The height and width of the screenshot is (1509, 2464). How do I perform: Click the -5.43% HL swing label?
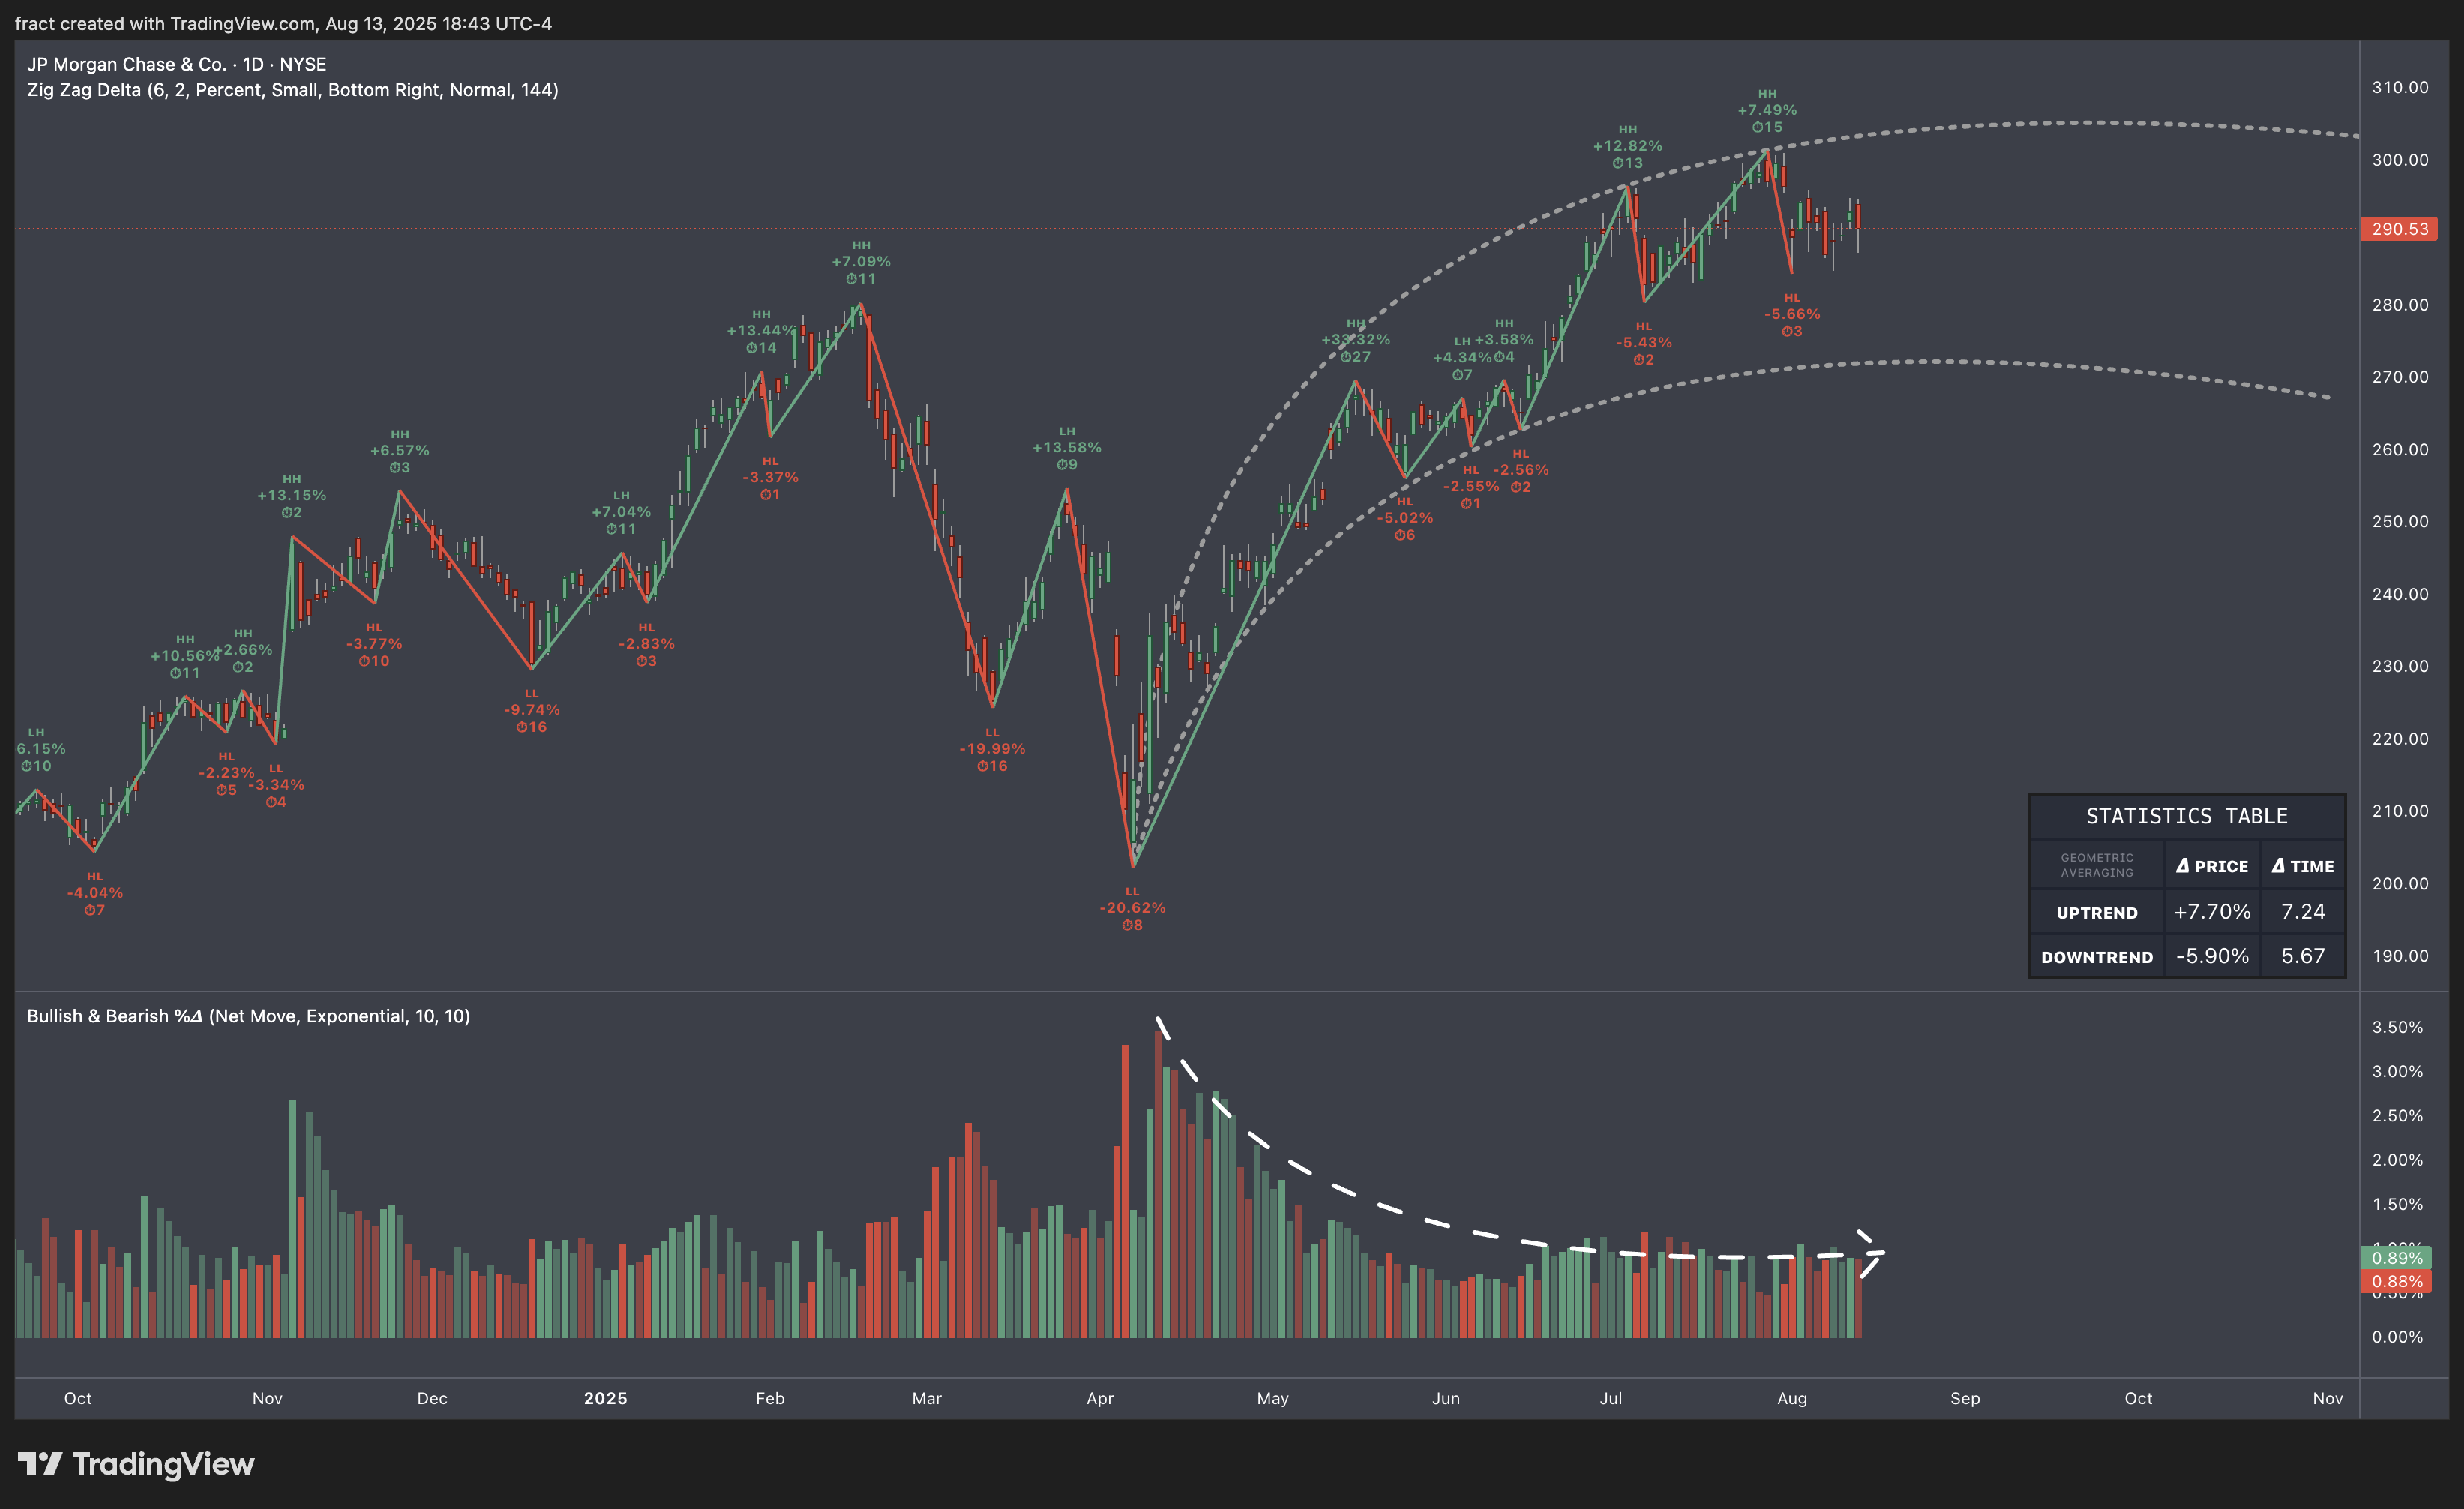(x=1644, y=342)
